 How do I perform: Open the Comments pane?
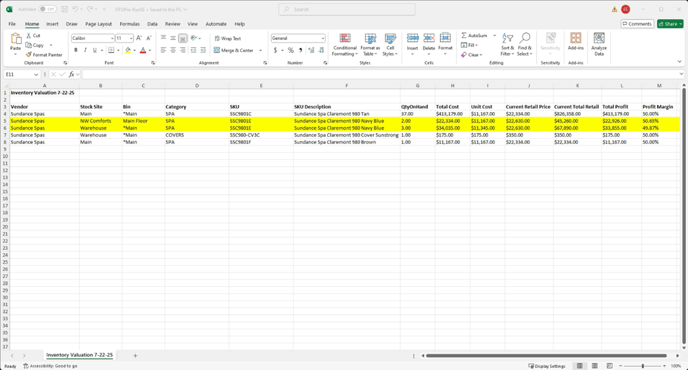point(637,24)
